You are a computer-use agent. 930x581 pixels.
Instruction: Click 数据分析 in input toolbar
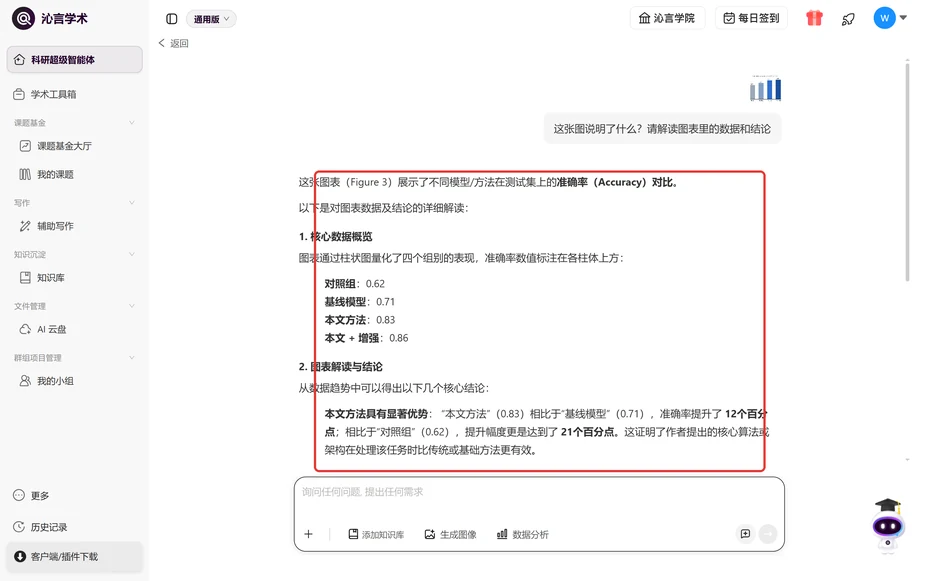pyautogui.click(x=523, y=534)
